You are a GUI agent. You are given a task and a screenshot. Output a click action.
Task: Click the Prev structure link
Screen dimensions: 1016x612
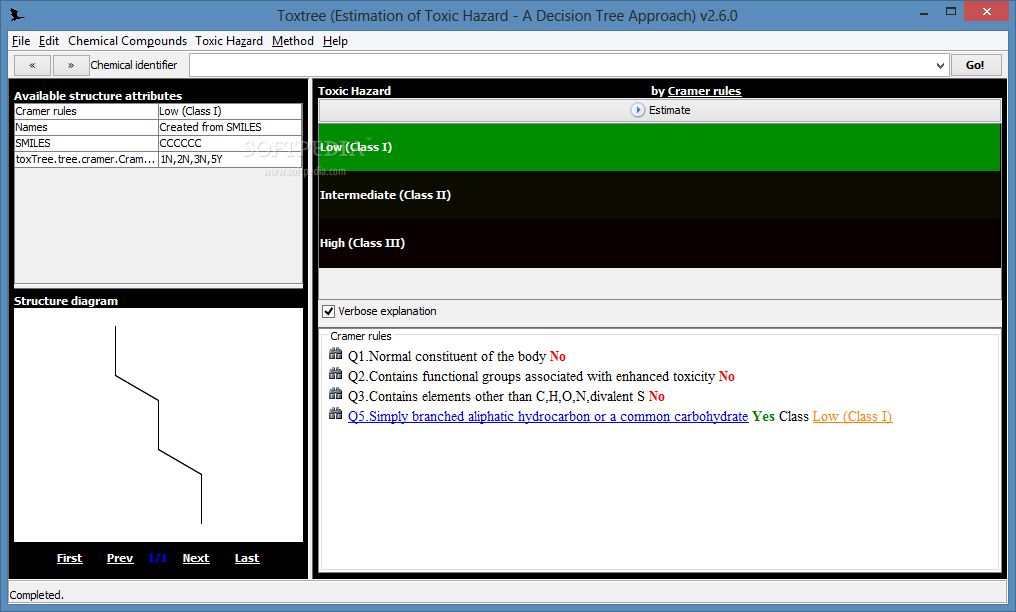120,558
